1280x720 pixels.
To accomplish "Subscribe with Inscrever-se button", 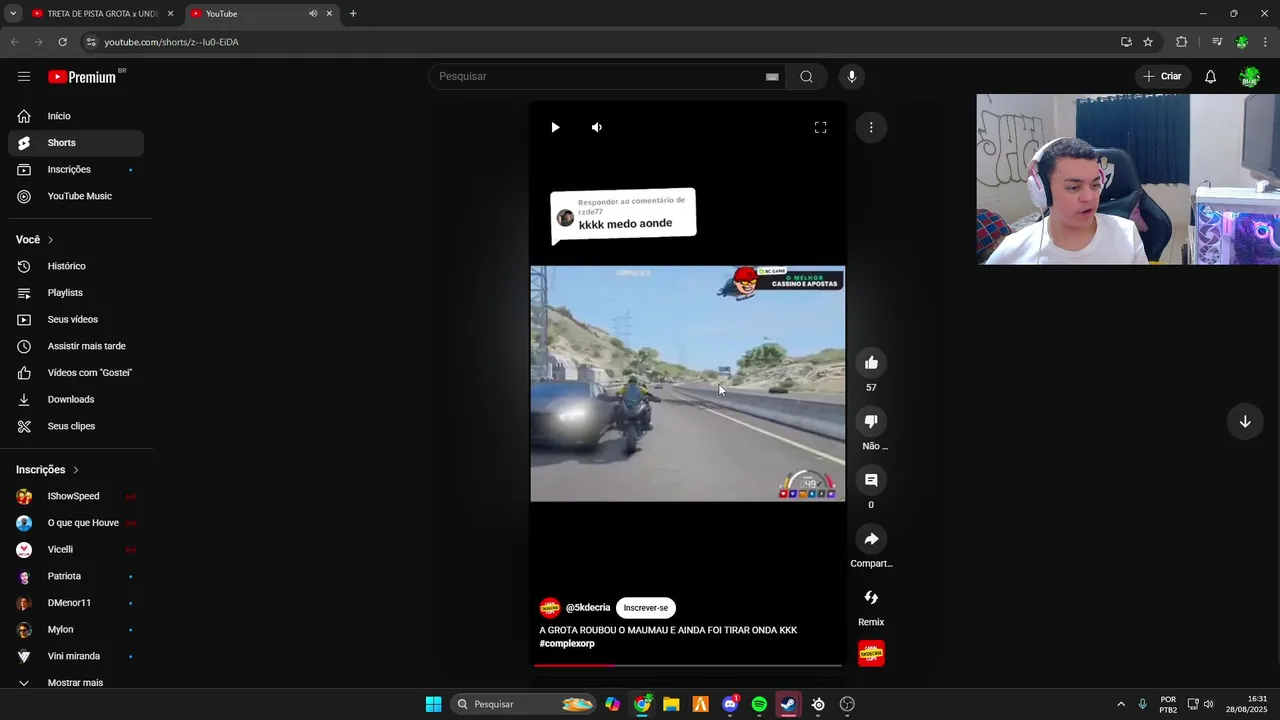I will click(x=646, y=608).
